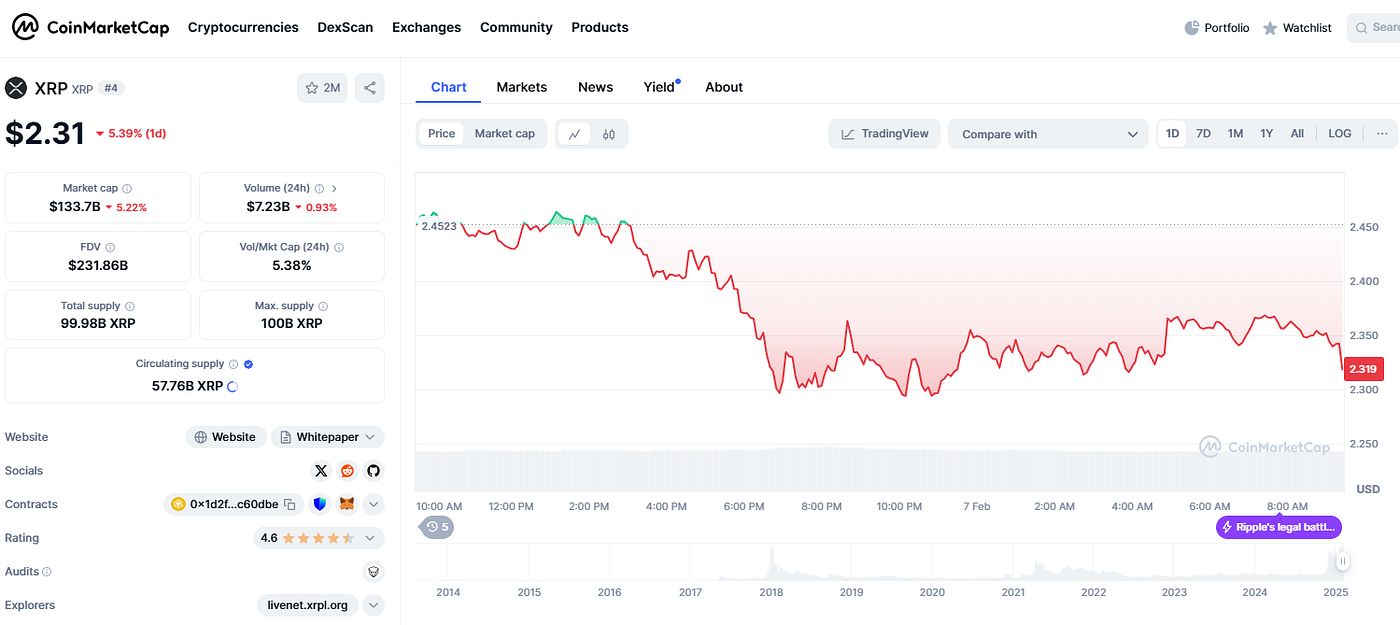This screenshot has width=1400, height=625.
Task: Expand the Volume (24h) arrow
Action: click(x=334, y=188)
